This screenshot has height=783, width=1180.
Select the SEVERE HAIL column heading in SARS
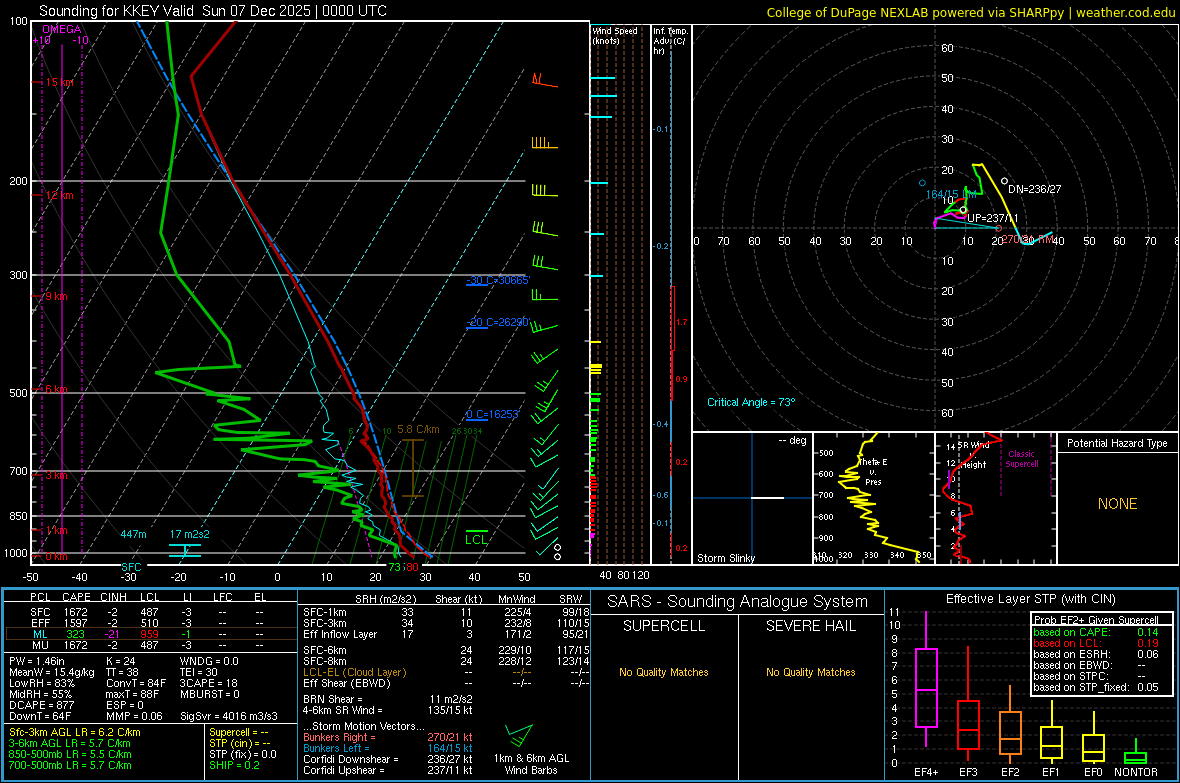pyautogui.click(x=810, y=626)
